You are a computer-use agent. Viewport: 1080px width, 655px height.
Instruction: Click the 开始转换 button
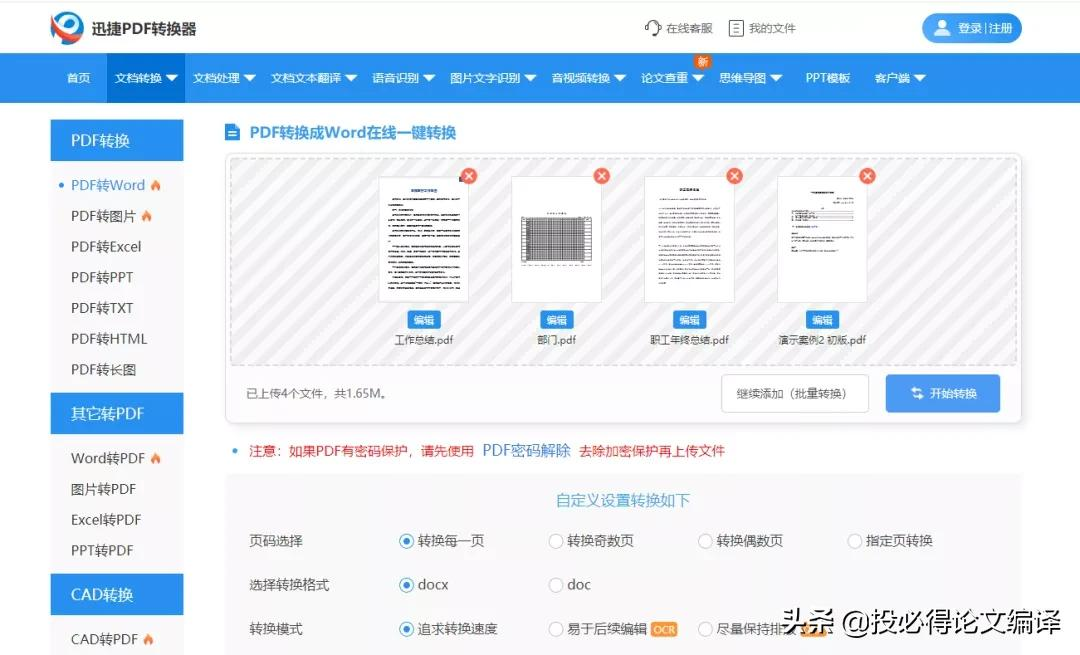click(941, 393)
